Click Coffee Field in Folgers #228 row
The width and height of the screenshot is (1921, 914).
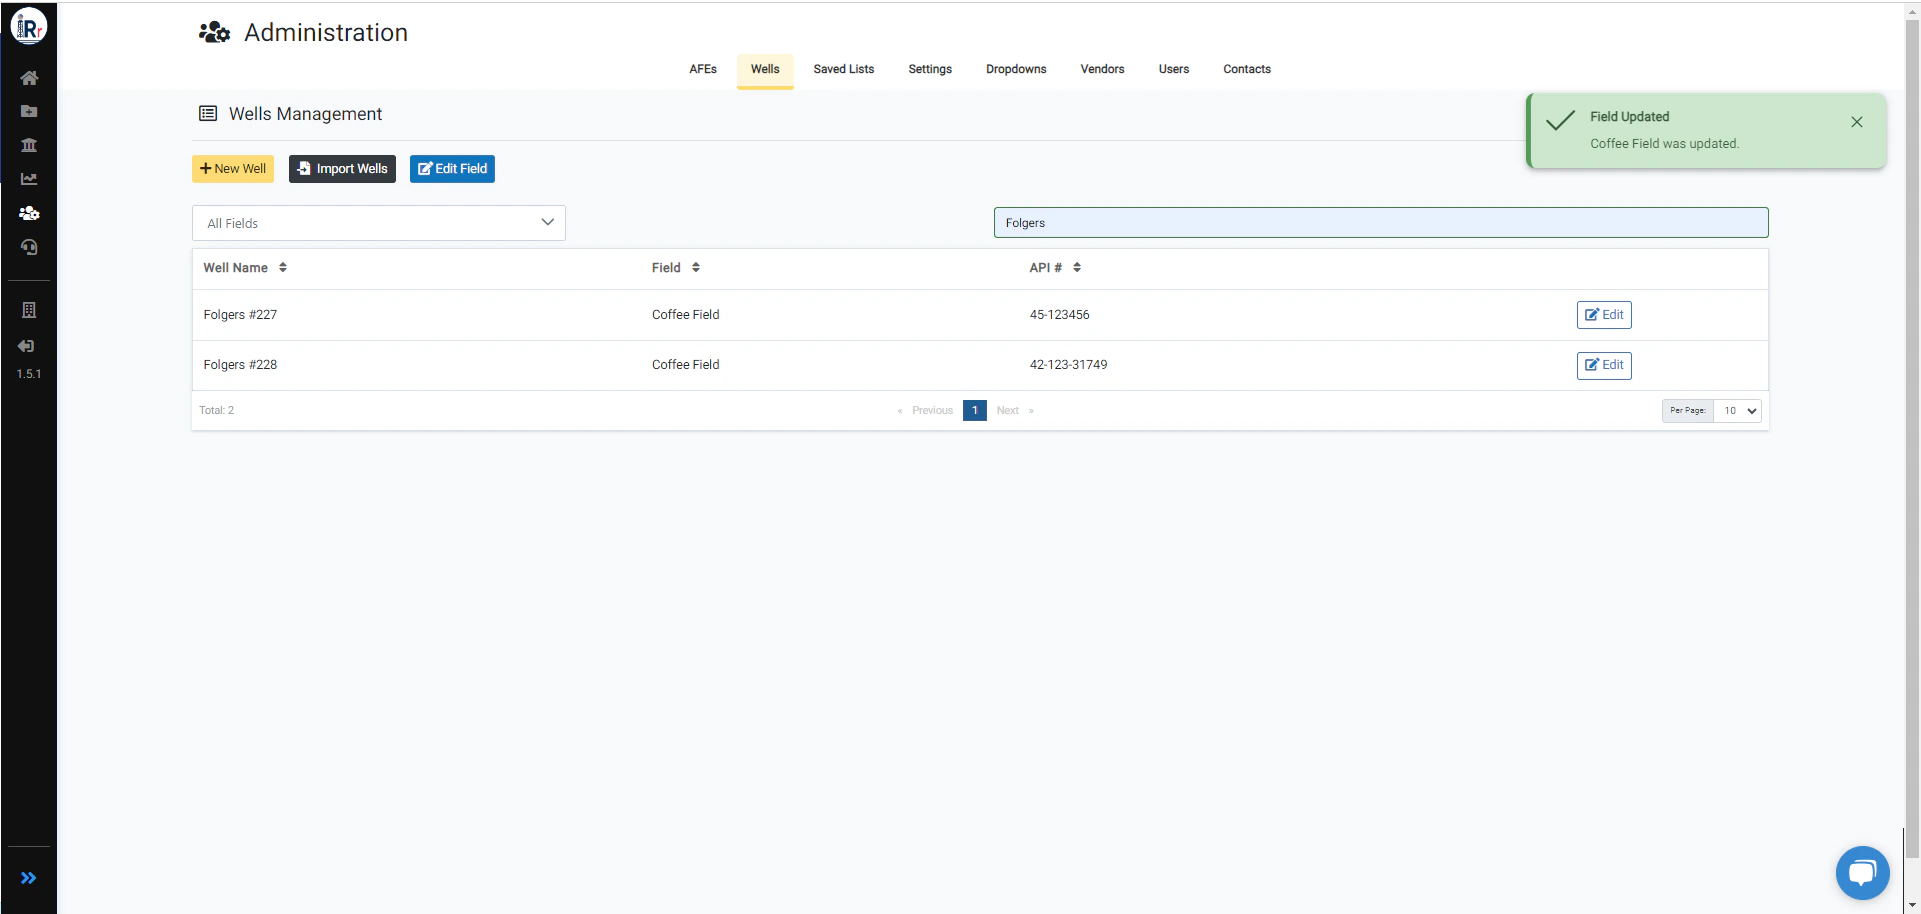tap(686, 365)
